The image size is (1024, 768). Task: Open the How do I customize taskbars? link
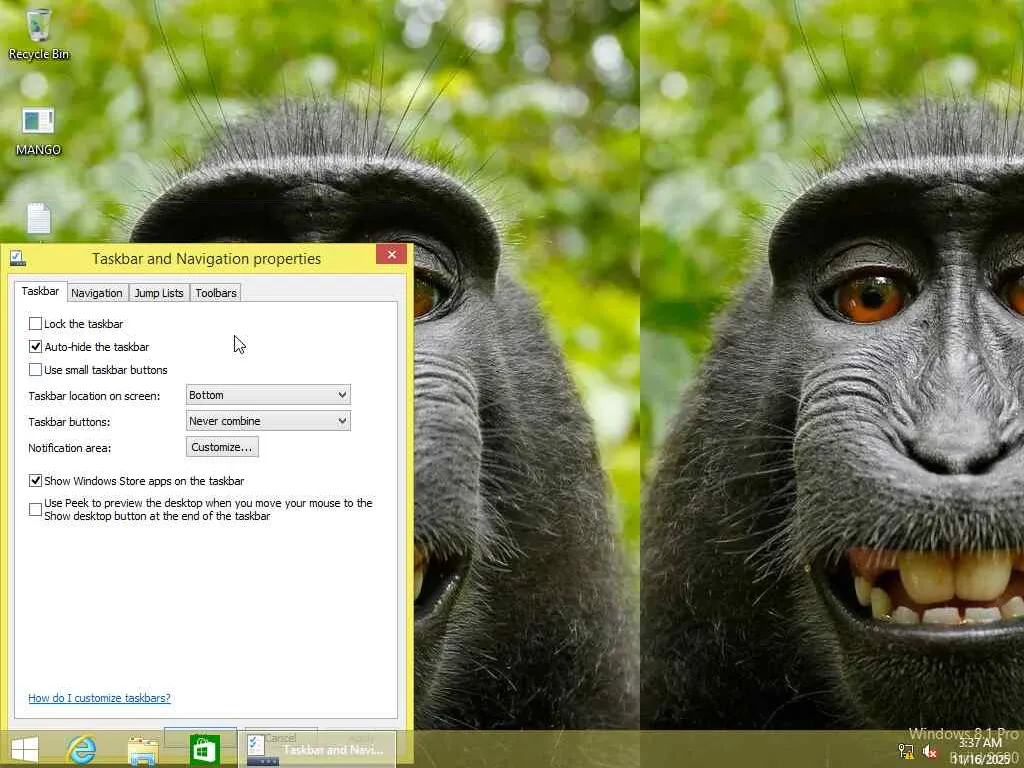click(99, 697)
